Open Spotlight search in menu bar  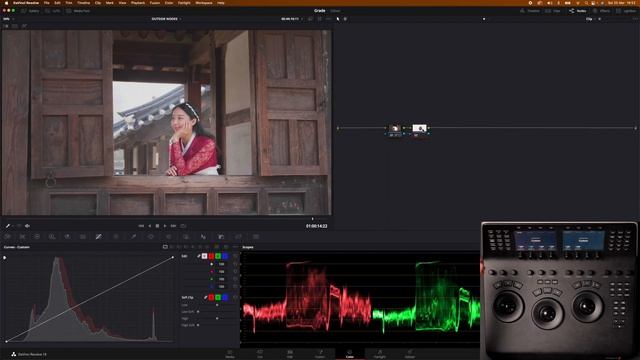586,3
